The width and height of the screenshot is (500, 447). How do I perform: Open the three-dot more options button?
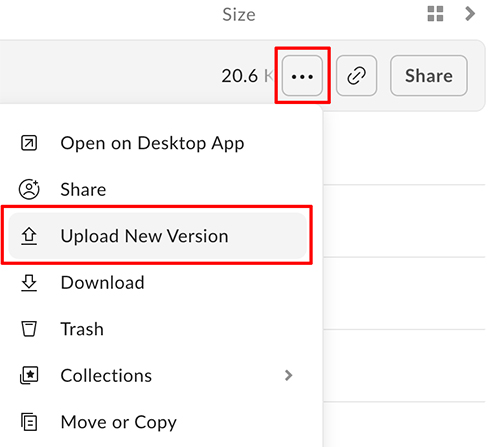(302, 76)
